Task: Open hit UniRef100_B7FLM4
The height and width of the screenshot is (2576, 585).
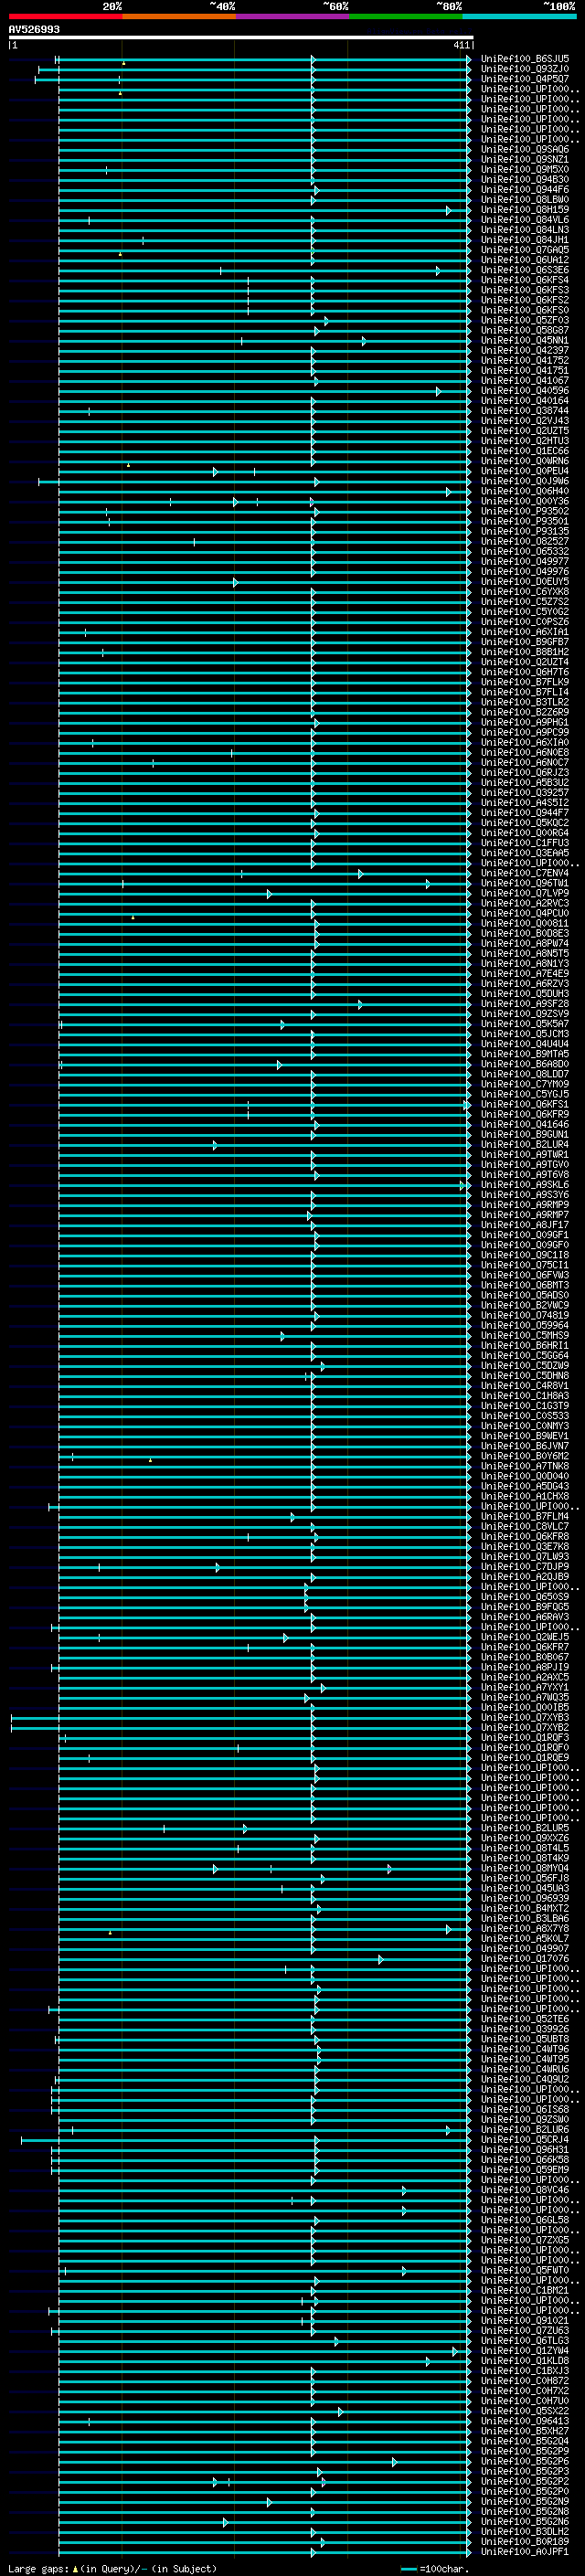Action: tap(525, 1517)
